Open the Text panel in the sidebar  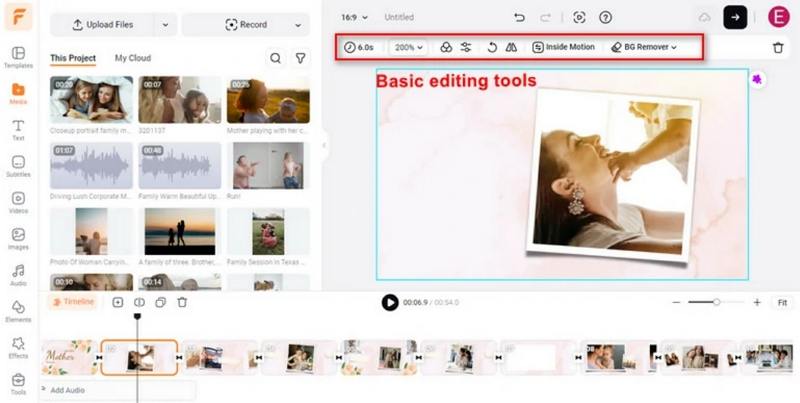[x=18, y=129]
